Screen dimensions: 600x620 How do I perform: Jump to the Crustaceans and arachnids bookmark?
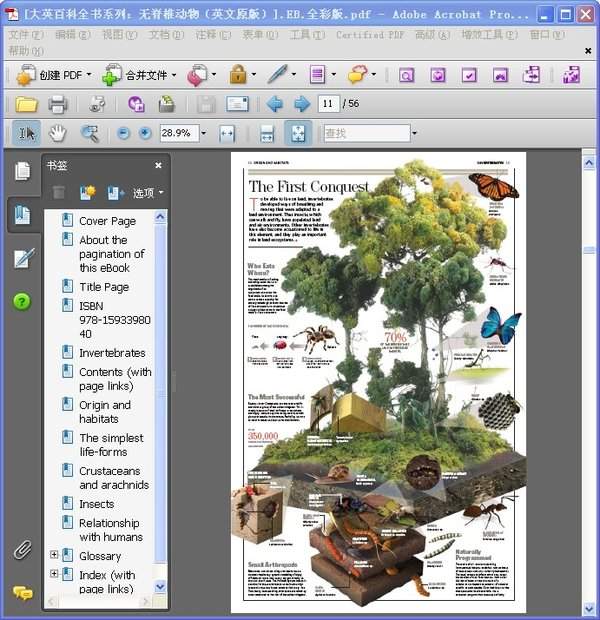pos(114,478)
